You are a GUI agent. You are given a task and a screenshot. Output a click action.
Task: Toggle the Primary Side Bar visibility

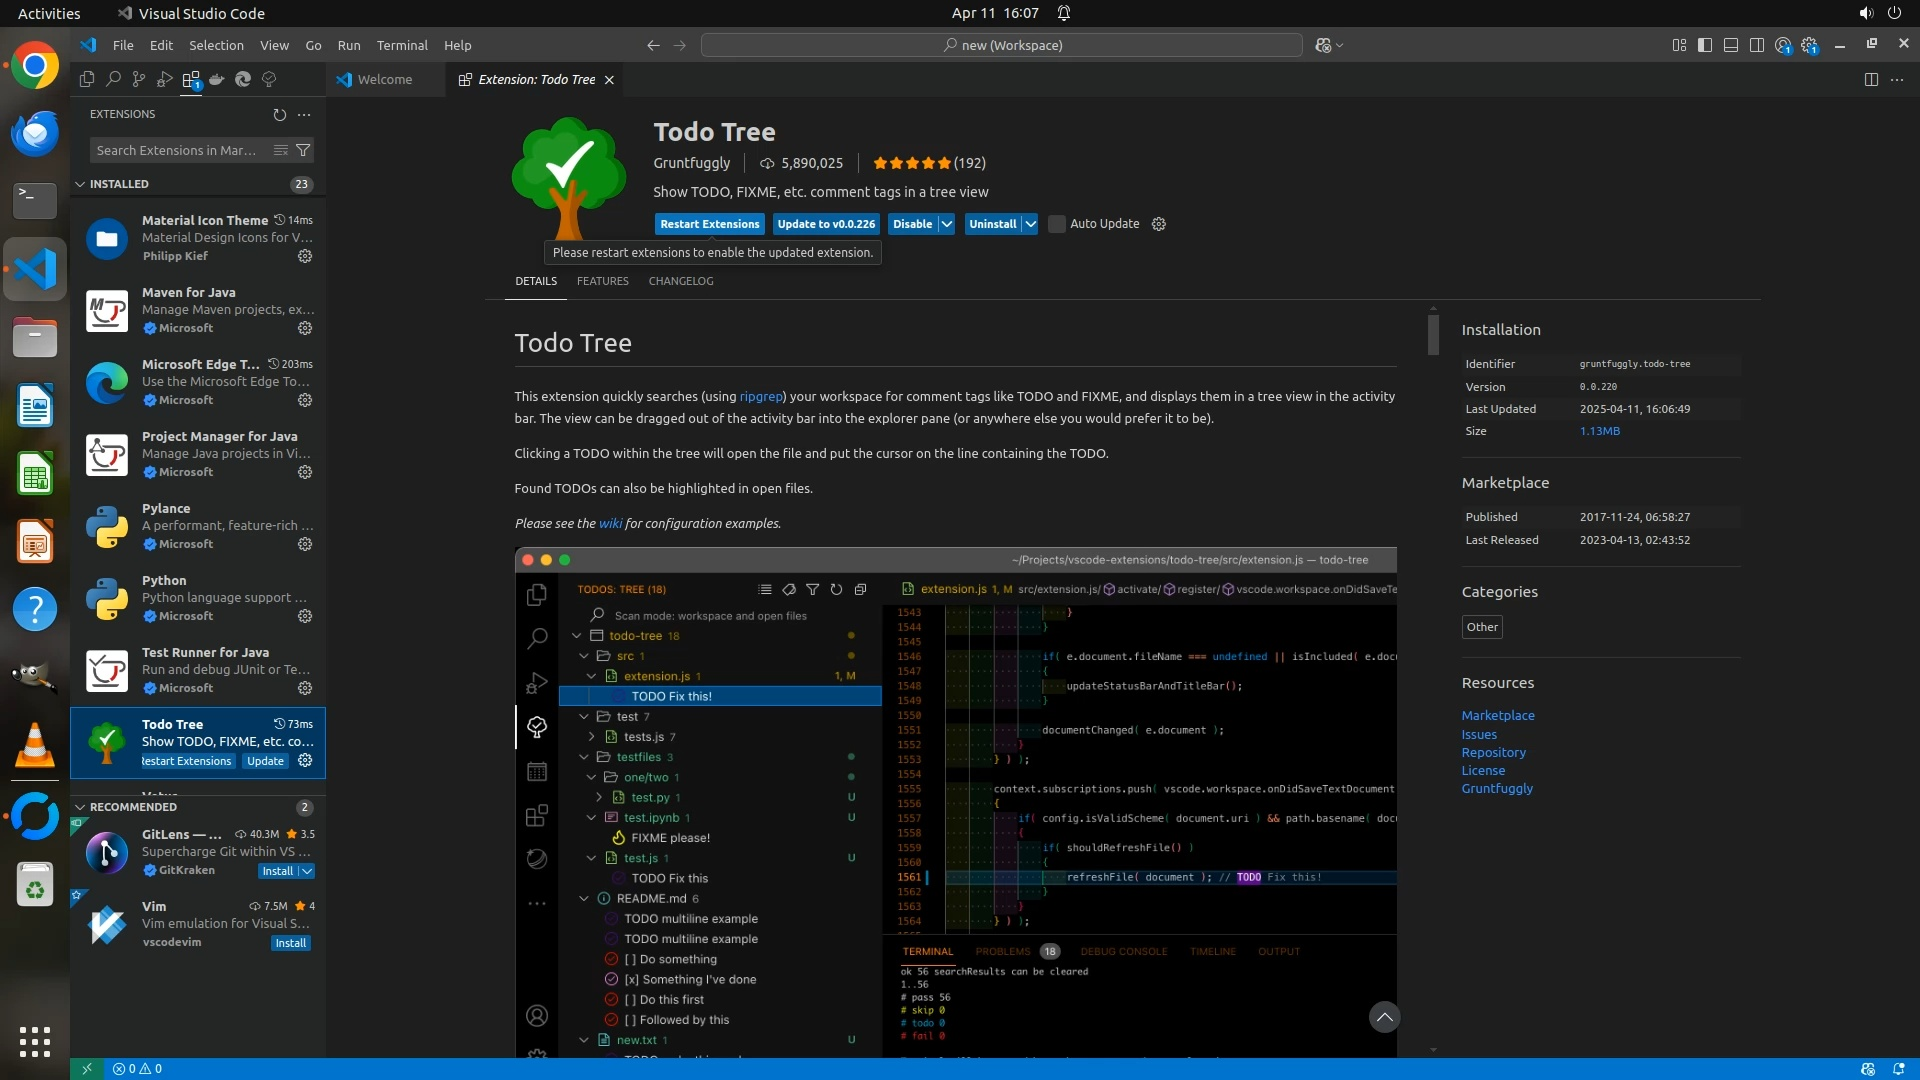pyautogui.click(x=1705, y=45)
